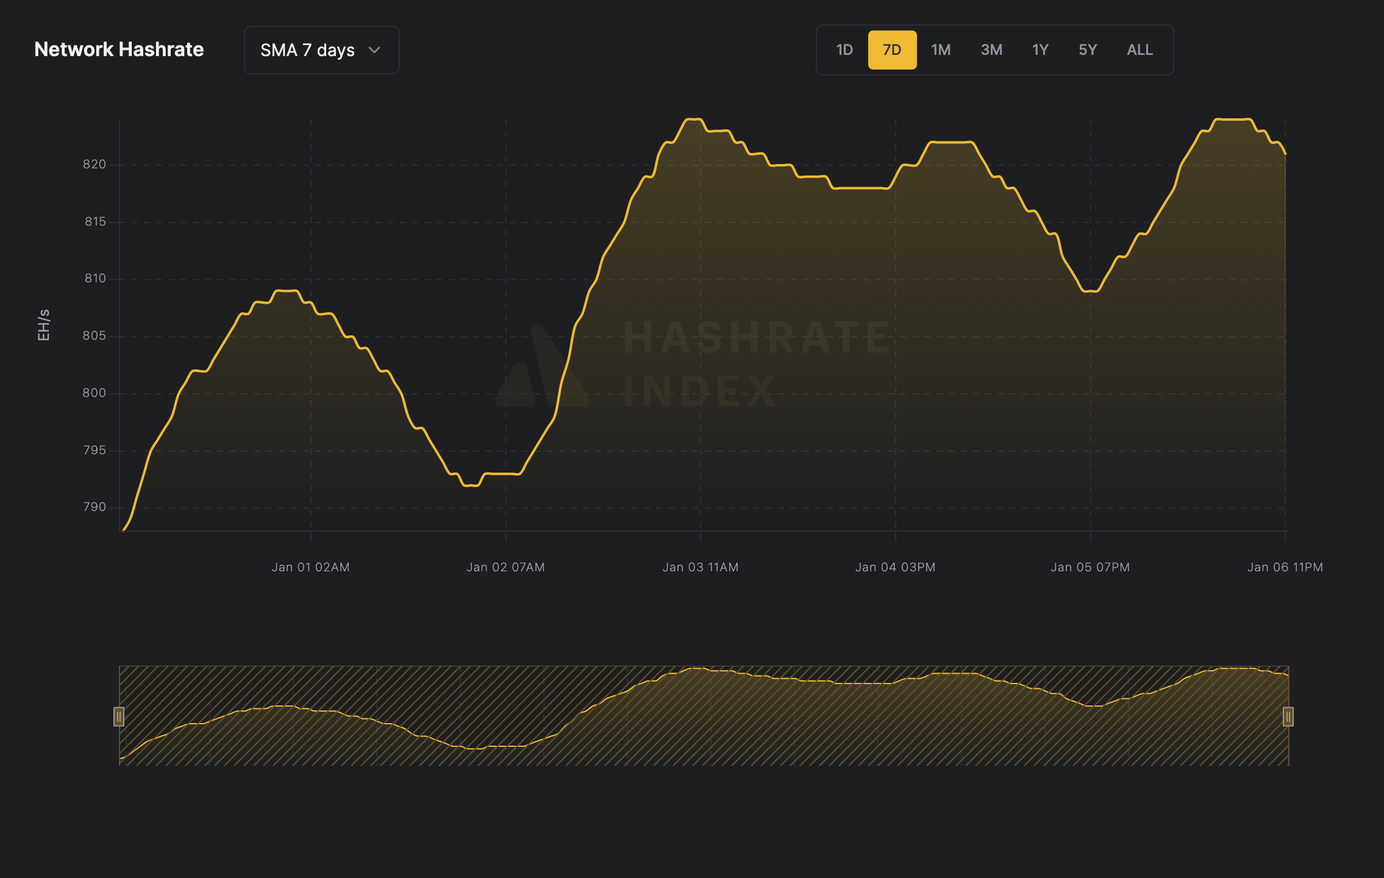Click the chevron arrow beside SMA 7 days
The image size is (1384, 878).
[x=374, y=50]
